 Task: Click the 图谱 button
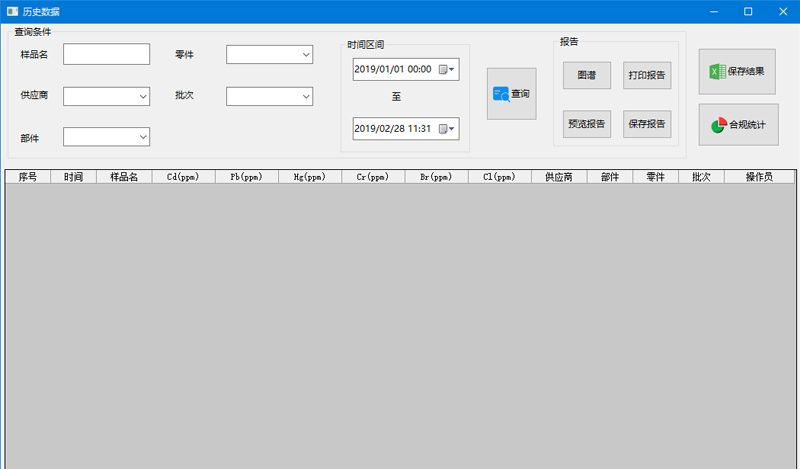coord(586,76)
